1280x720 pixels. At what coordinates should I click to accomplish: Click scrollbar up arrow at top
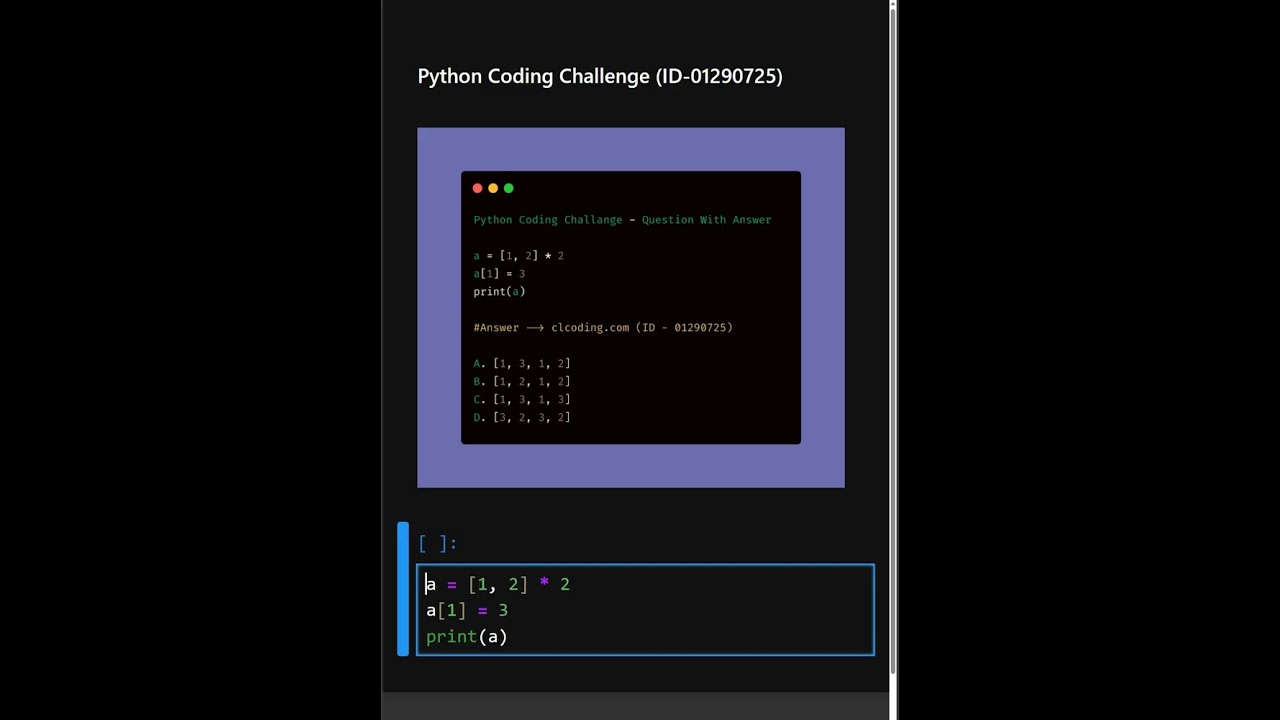[x=893, y=5]
